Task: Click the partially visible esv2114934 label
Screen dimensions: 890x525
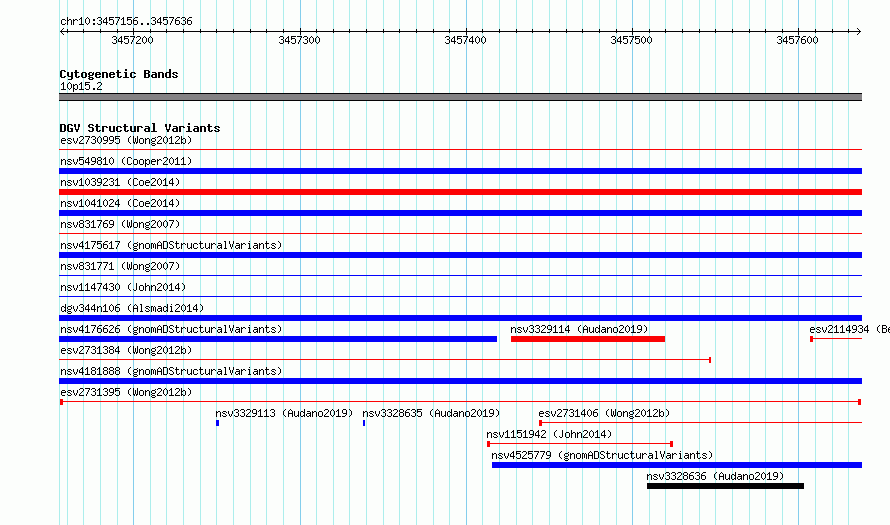Action: pos(849,329)
